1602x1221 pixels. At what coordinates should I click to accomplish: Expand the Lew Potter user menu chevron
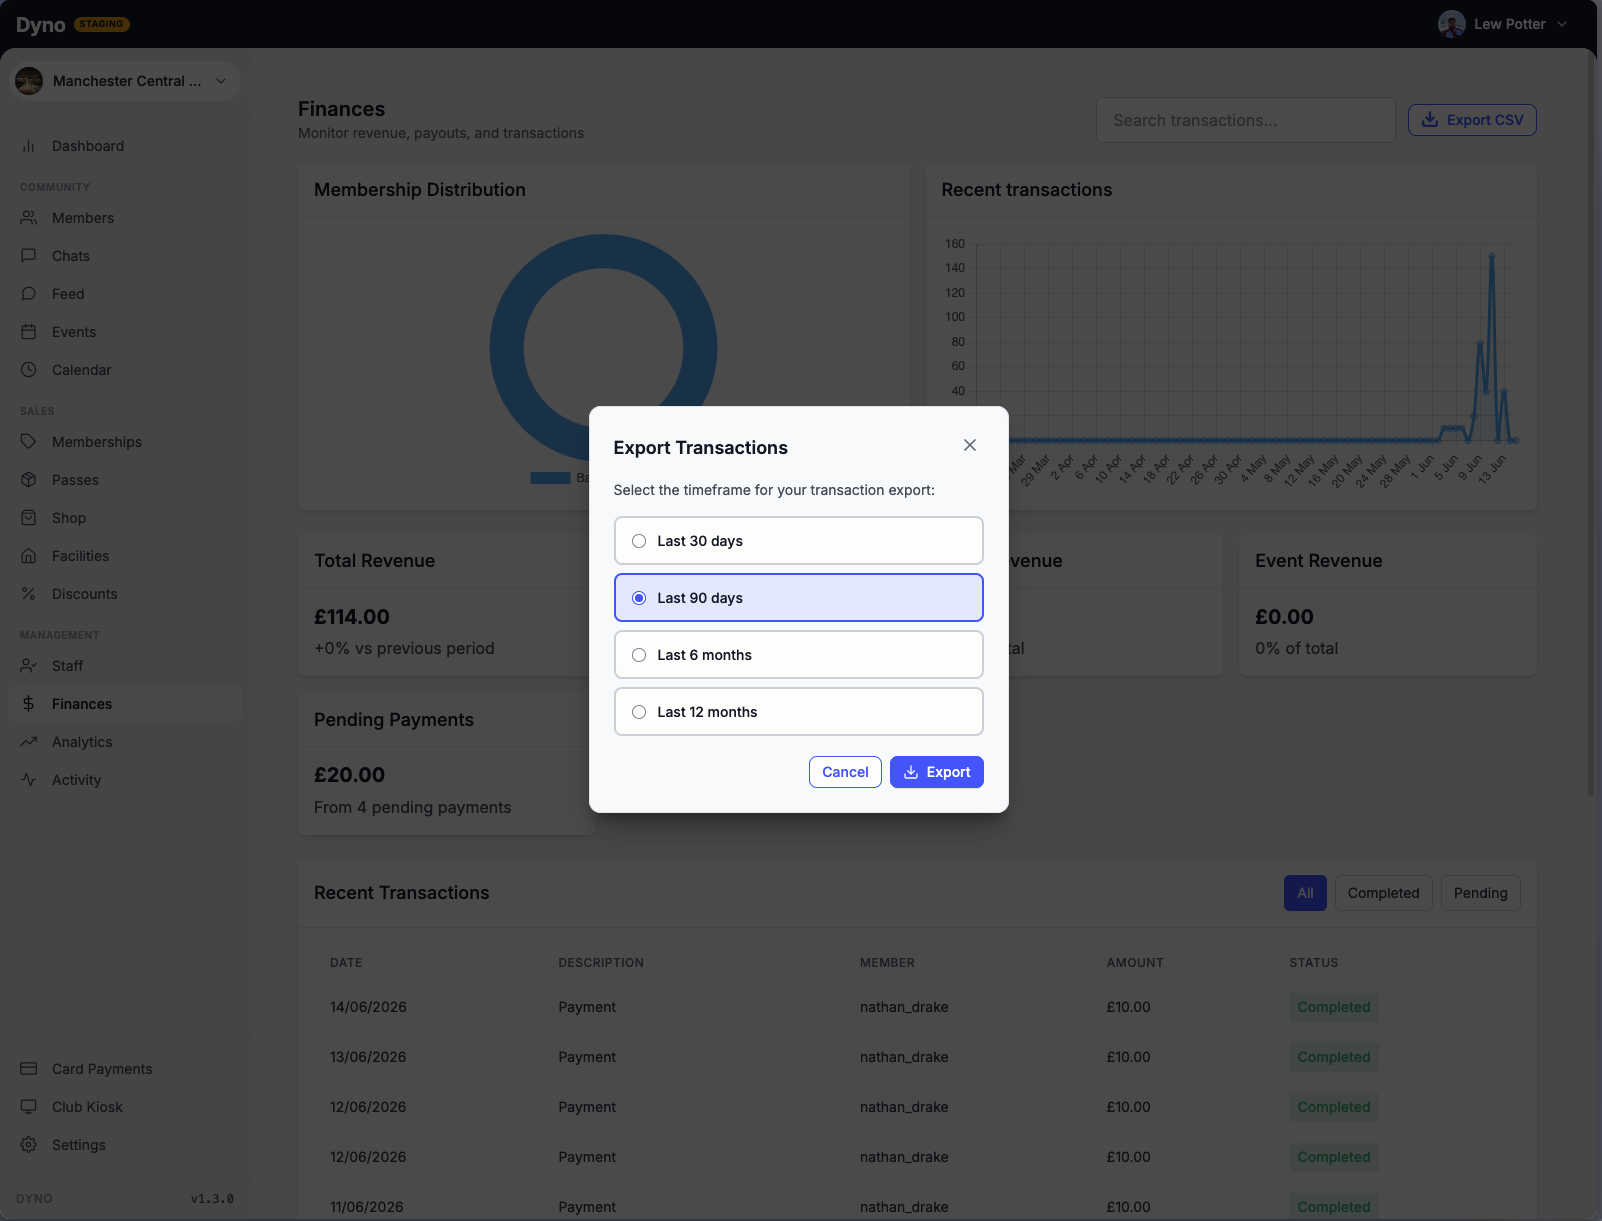click(x=1562, y=24)
